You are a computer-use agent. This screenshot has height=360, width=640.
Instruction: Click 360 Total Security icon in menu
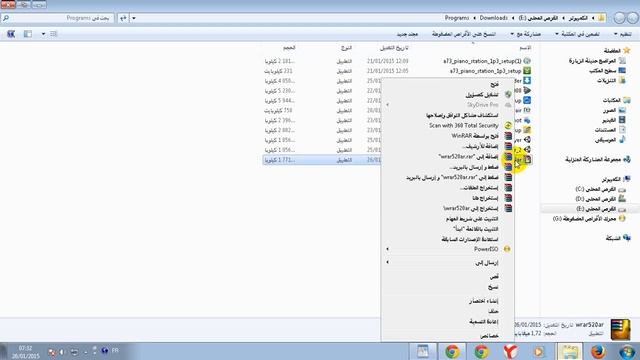pos(508,125)
